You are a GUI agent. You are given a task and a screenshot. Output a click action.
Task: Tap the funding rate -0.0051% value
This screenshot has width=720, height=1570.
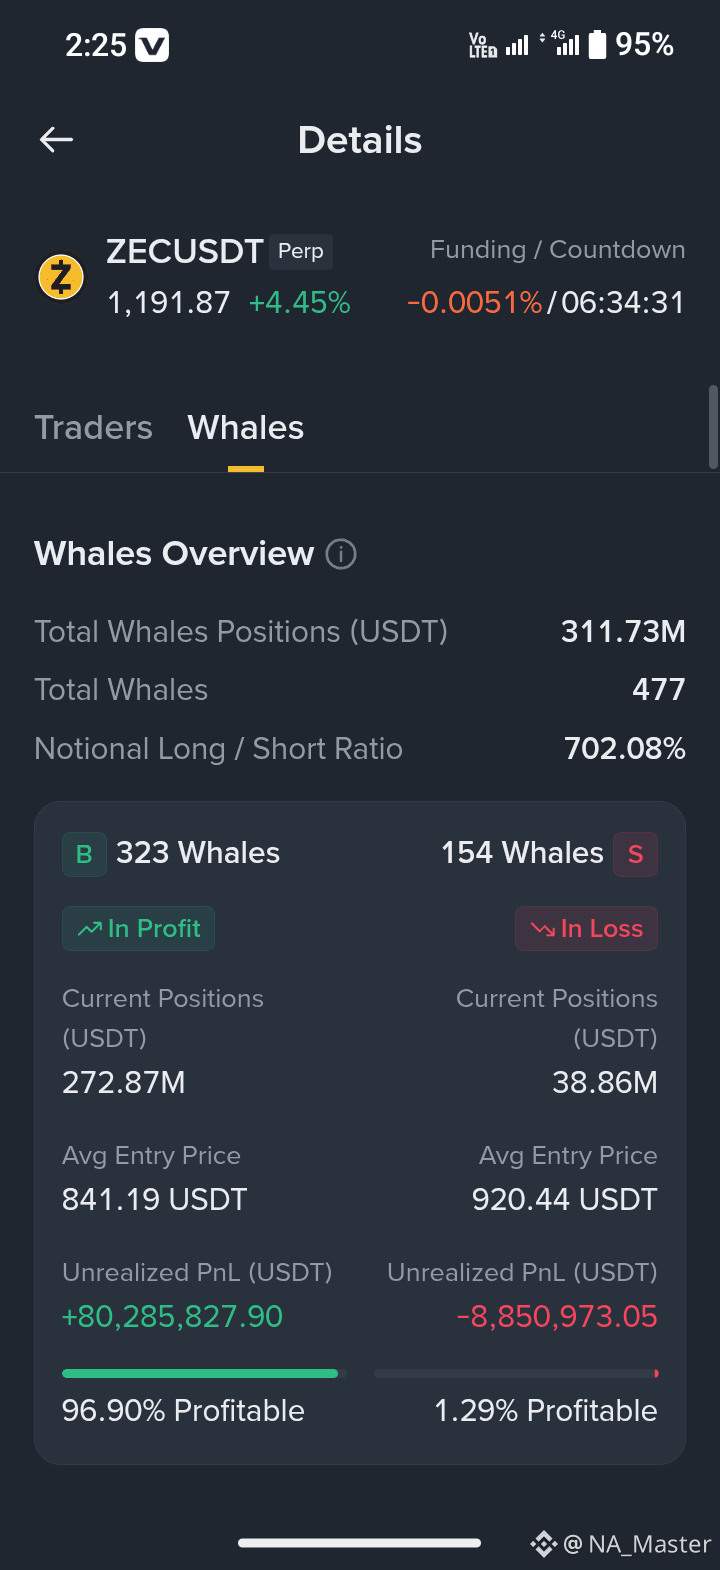pyautogui.click(x=475, y=303)
